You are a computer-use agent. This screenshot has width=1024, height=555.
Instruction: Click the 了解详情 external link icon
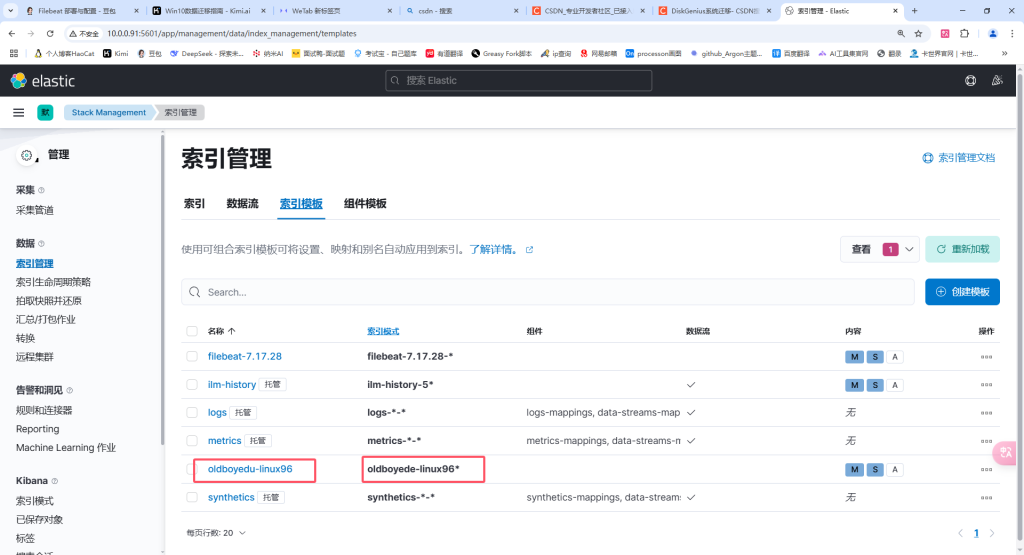point(529,250)
